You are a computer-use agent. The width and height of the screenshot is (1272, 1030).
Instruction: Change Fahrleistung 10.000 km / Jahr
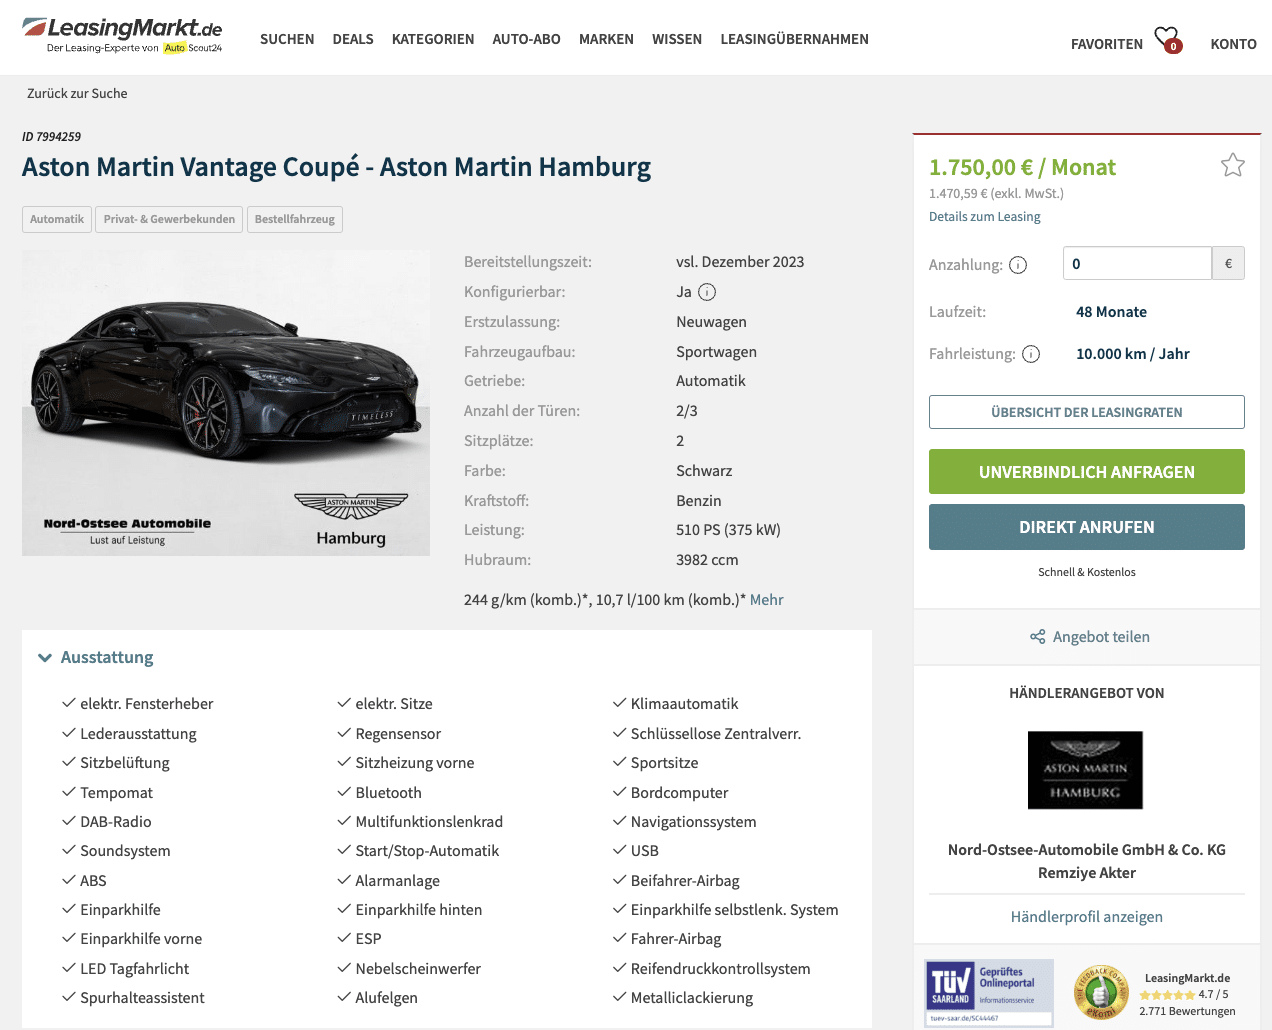pyautogui.click(x=1133, y=354)
